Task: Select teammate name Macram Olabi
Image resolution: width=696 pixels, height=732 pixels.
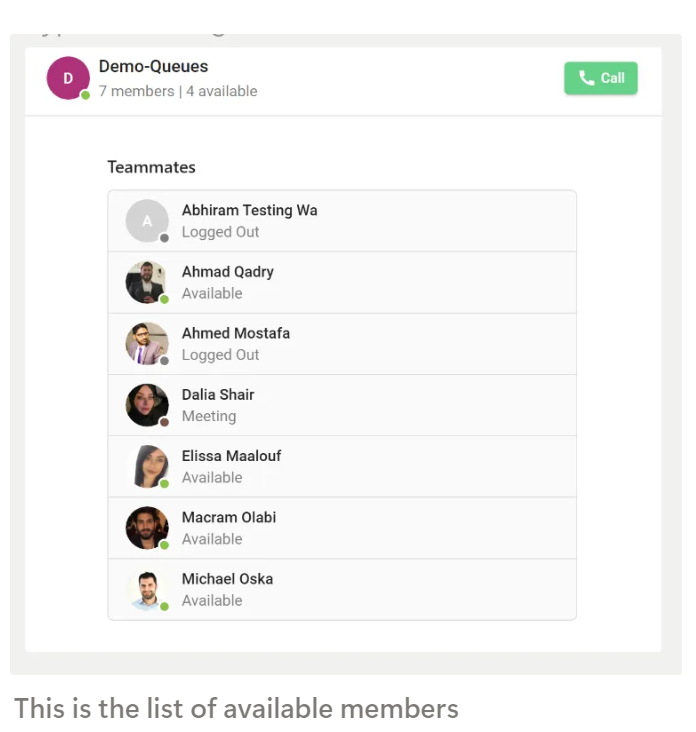Action: pos(229,517)
